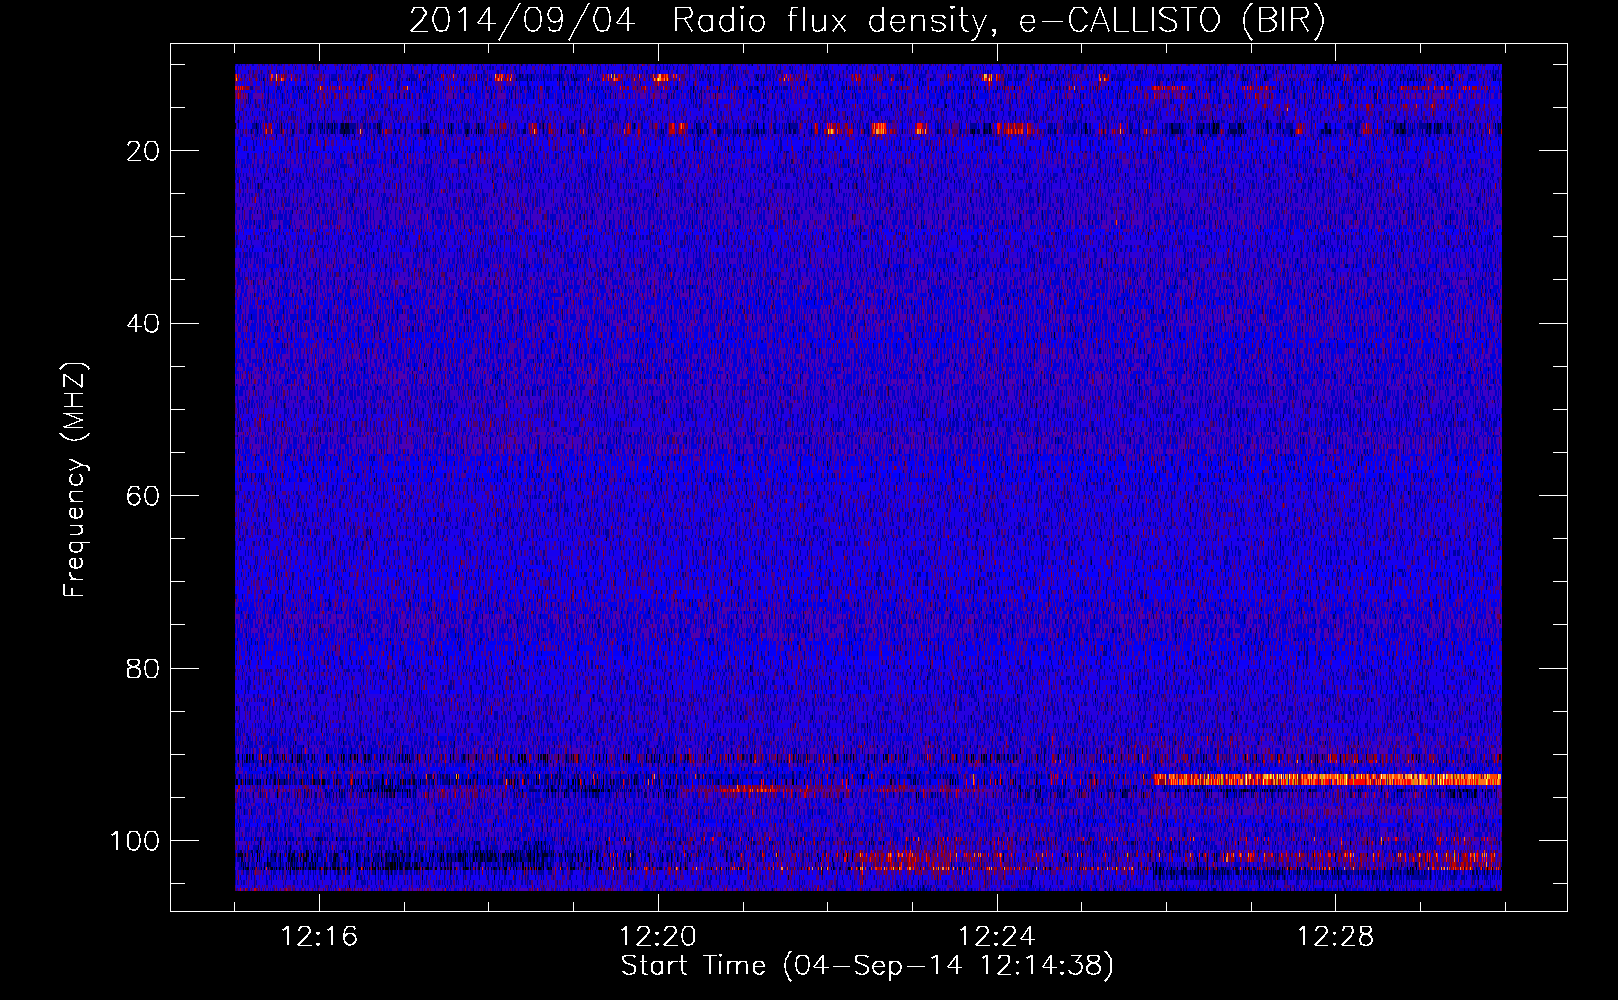This screenshot has width=1618, height=1000.
Task: Click the 12:24 time tick label
Action: coord(996,937)
